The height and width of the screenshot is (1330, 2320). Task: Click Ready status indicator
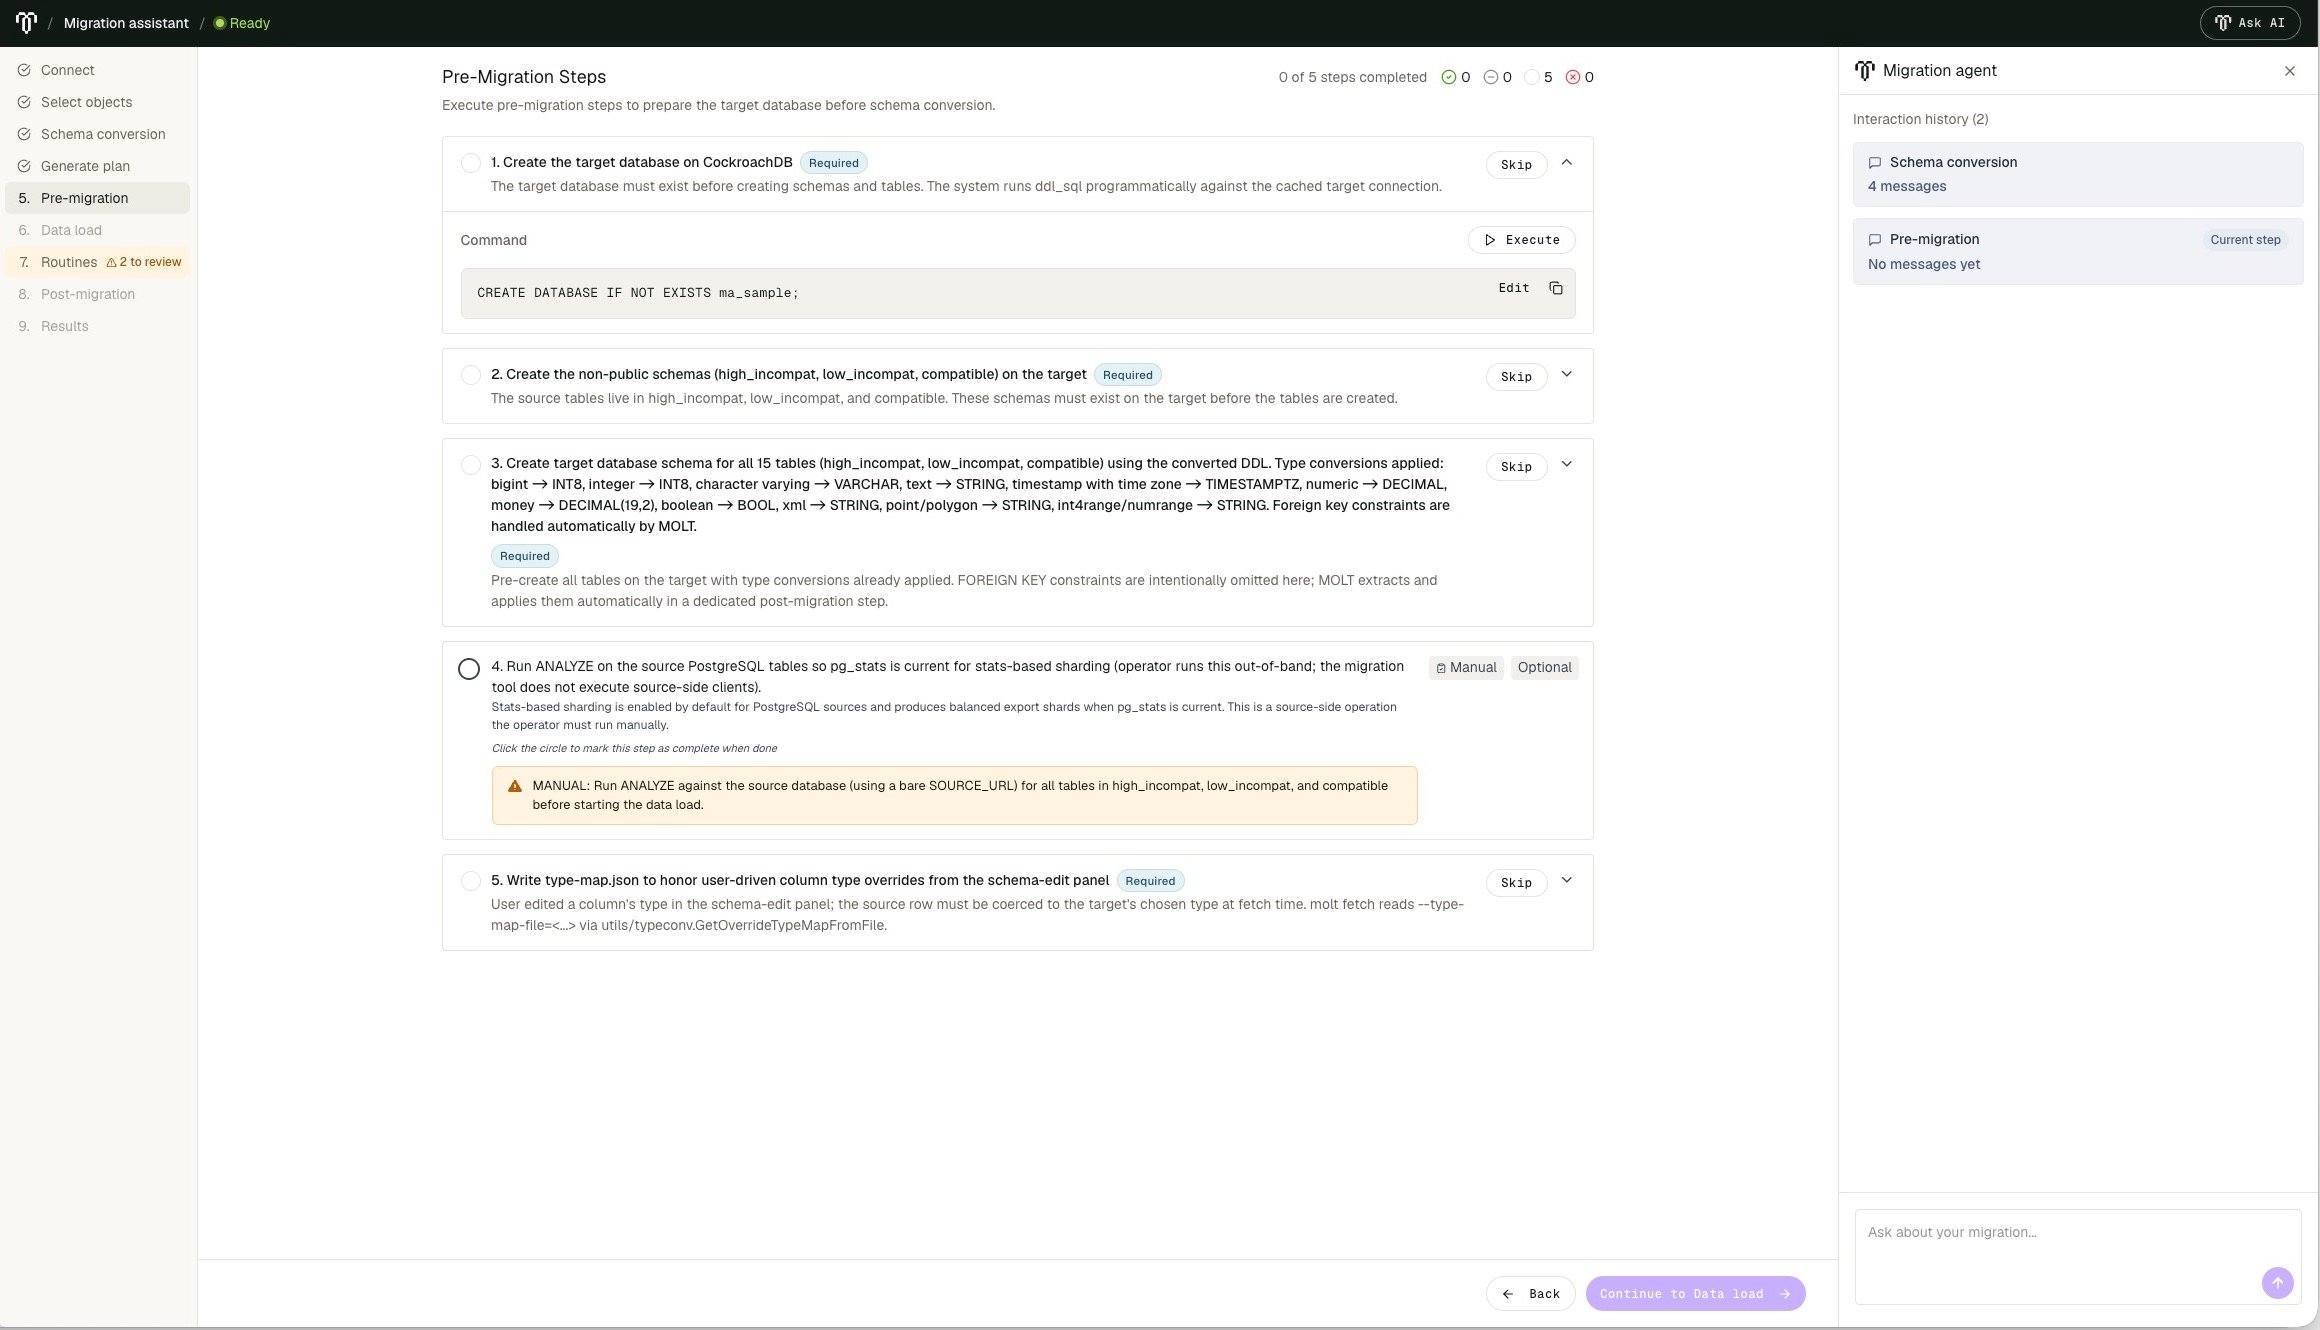242,23
